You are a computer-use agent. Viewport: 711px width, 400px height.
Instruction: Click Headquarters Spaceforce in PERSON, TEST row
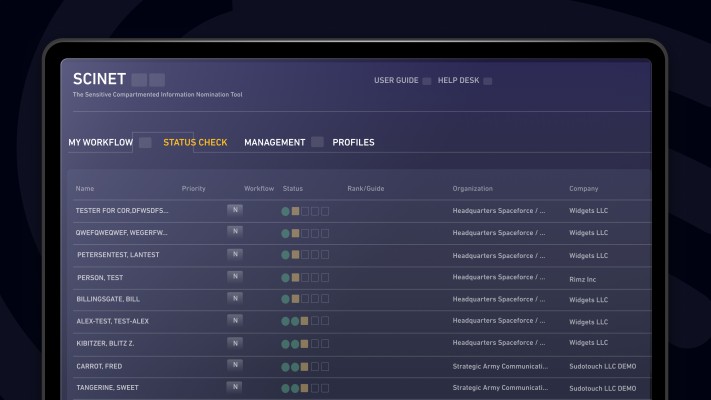499,277
